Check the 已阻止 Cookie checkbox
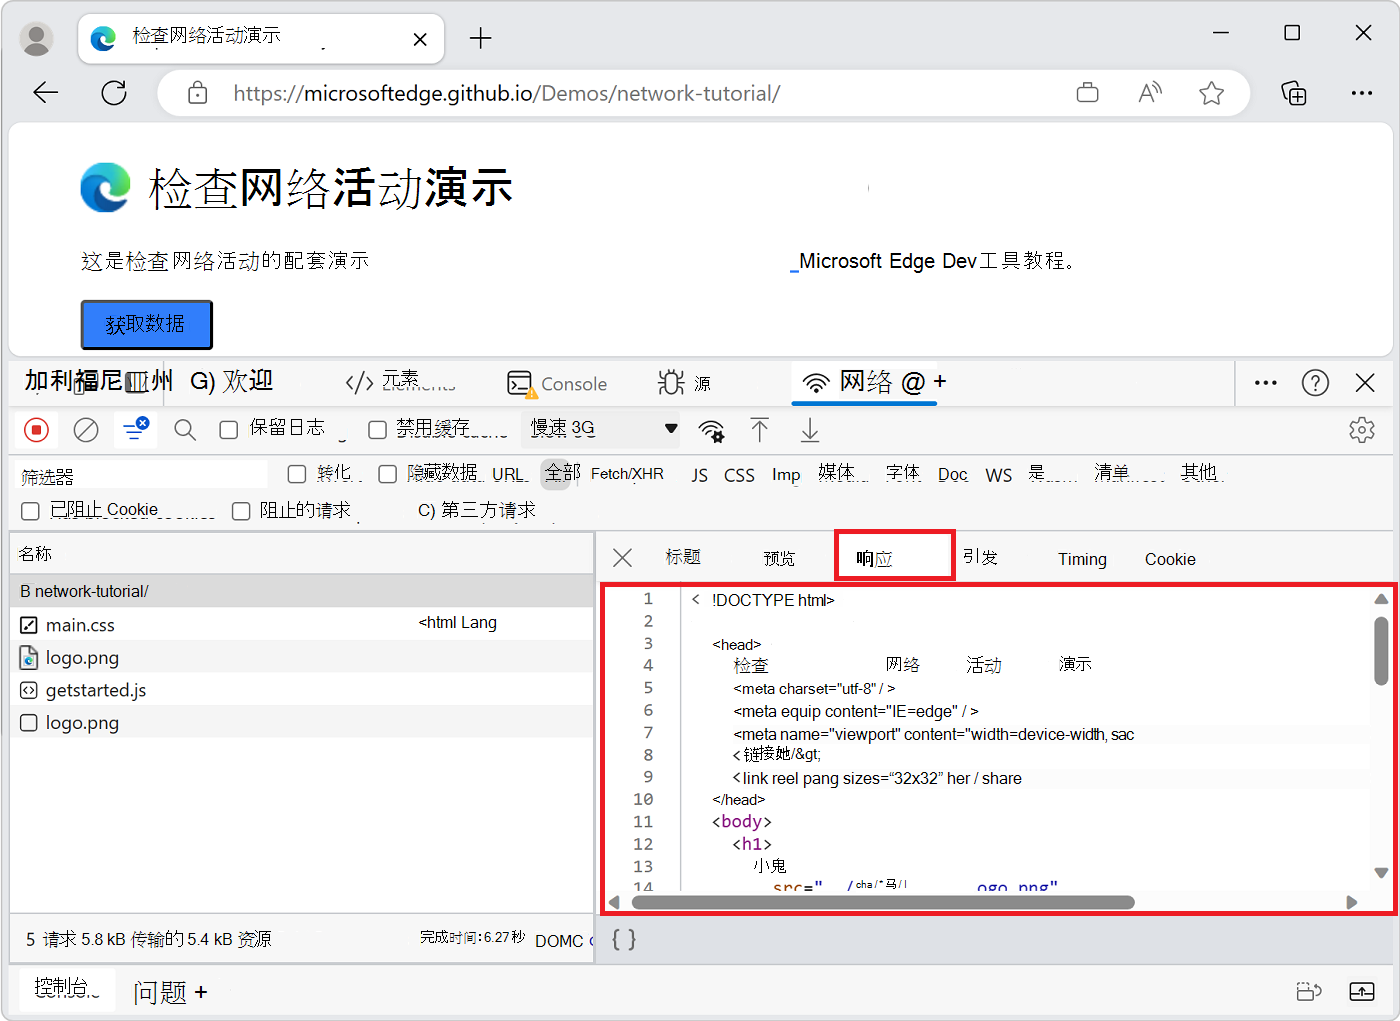Screen dimensions: 1400x1021 pos(31,511)
